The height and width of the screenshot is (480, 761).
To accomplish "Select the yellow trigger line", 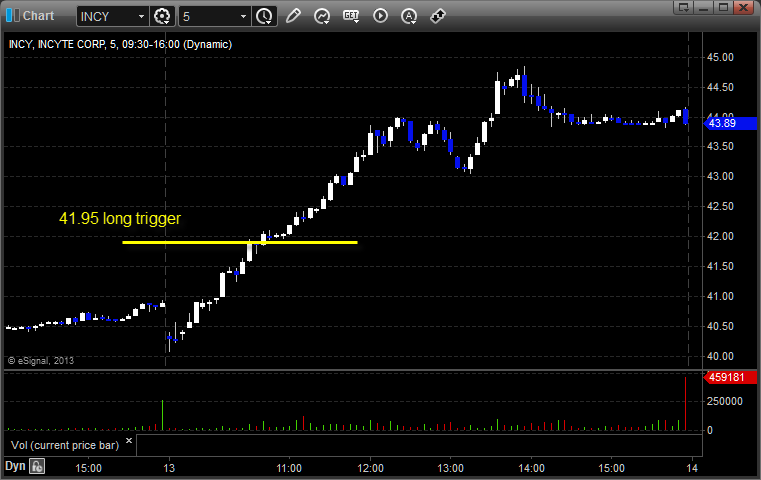I will point(240,242).
